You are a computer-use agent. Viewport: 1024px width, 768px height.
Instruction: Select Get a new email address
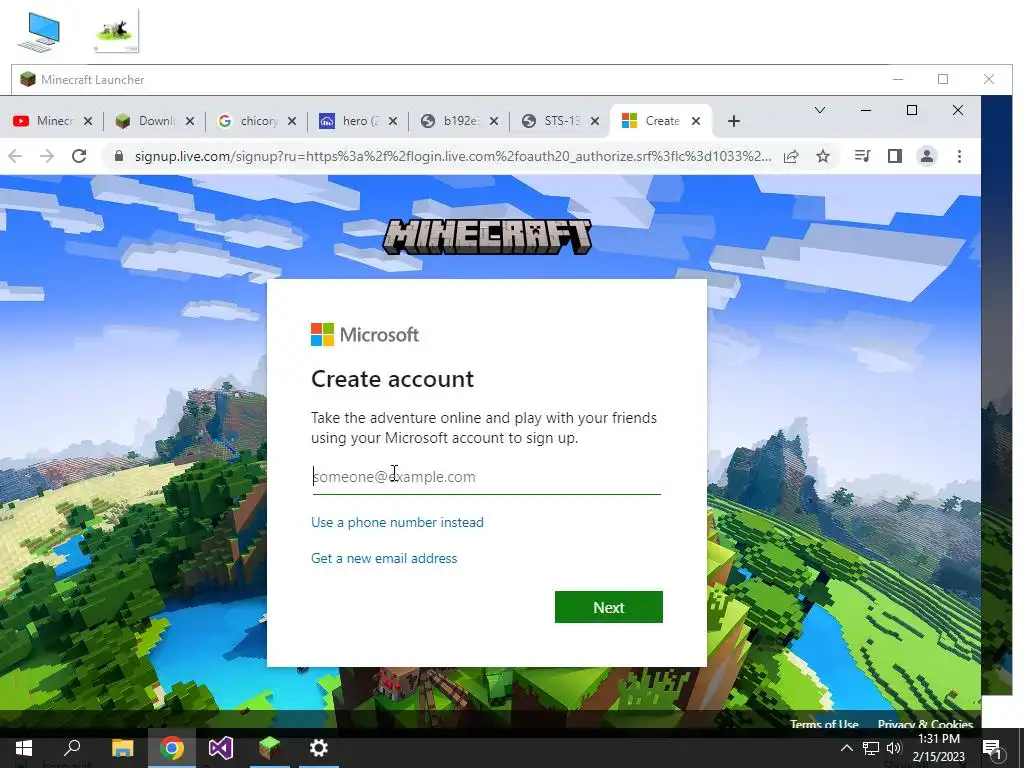(384, 558)
